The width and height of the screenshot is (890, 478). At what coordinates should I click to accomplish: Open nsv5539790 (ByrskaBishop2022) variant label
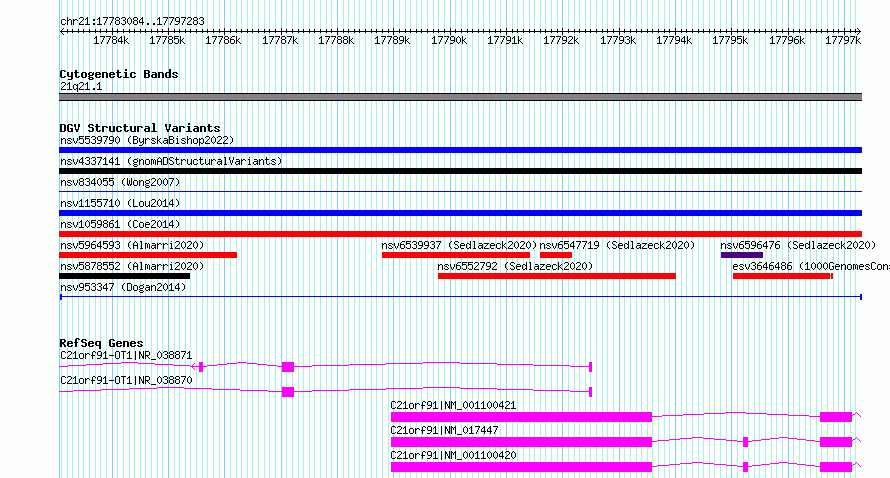tap(147, 140)
